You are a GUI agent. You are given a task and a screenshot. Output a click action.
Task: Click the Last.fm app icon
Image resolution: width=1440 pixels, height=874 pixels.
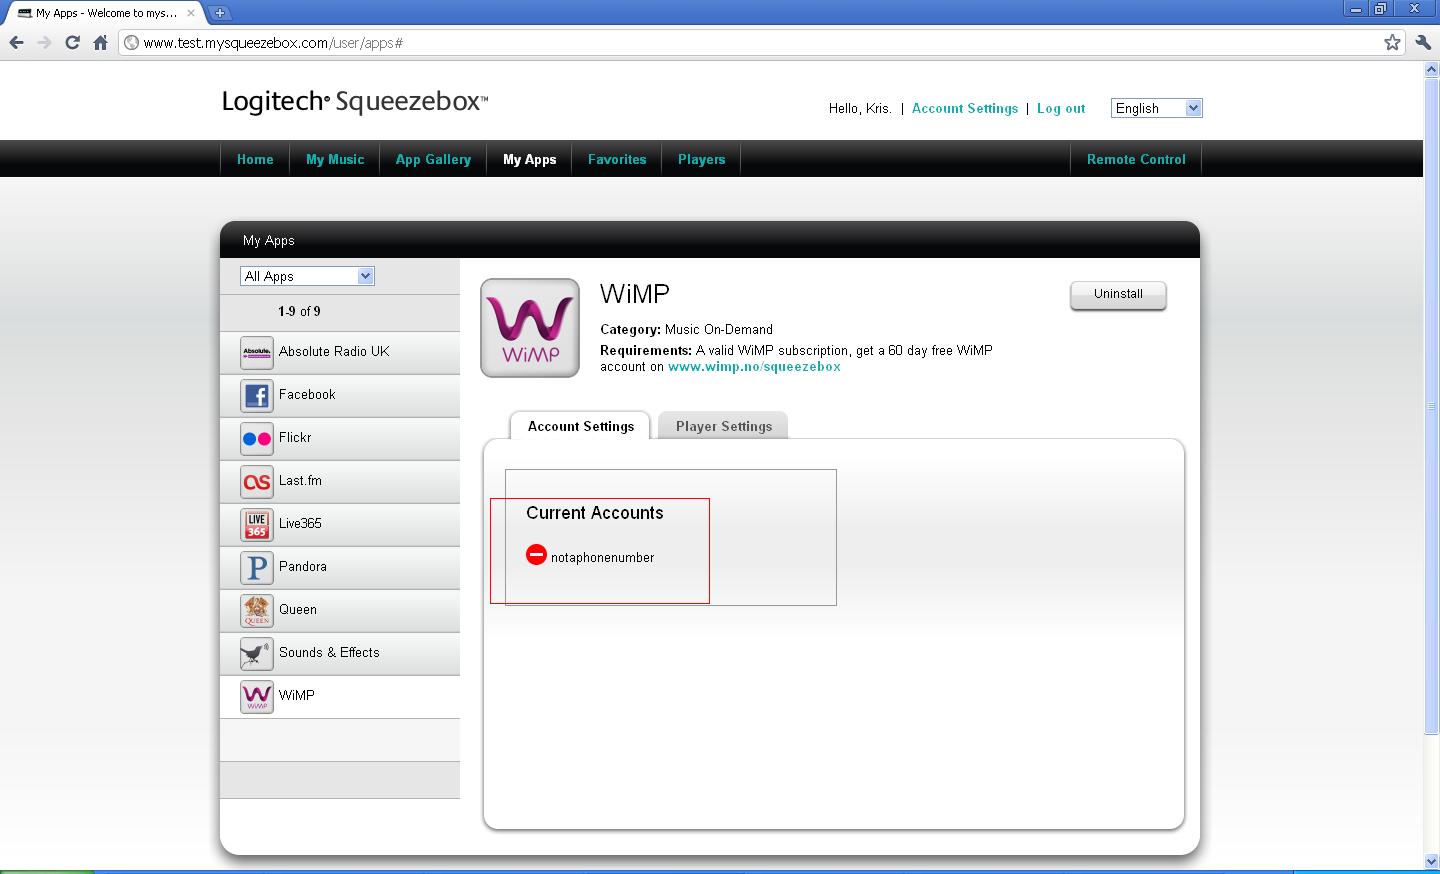pos(257,482)
